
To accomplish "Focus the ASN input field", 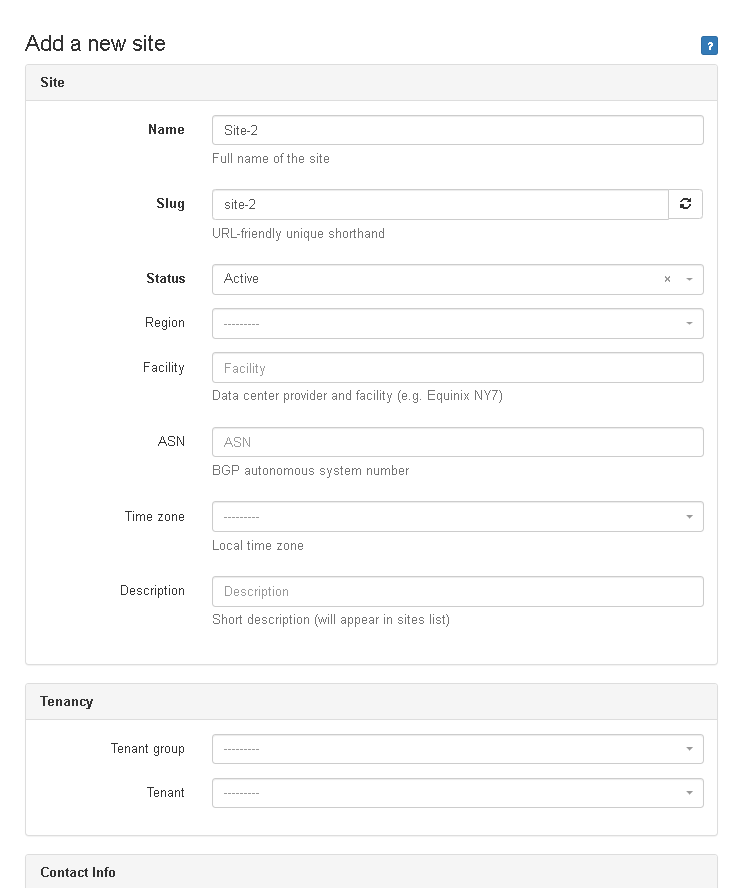I will click(457, 442).
